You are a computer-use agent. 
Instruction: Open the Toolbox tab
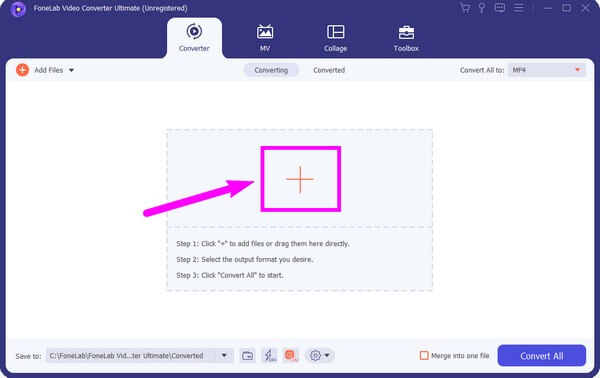406,38
